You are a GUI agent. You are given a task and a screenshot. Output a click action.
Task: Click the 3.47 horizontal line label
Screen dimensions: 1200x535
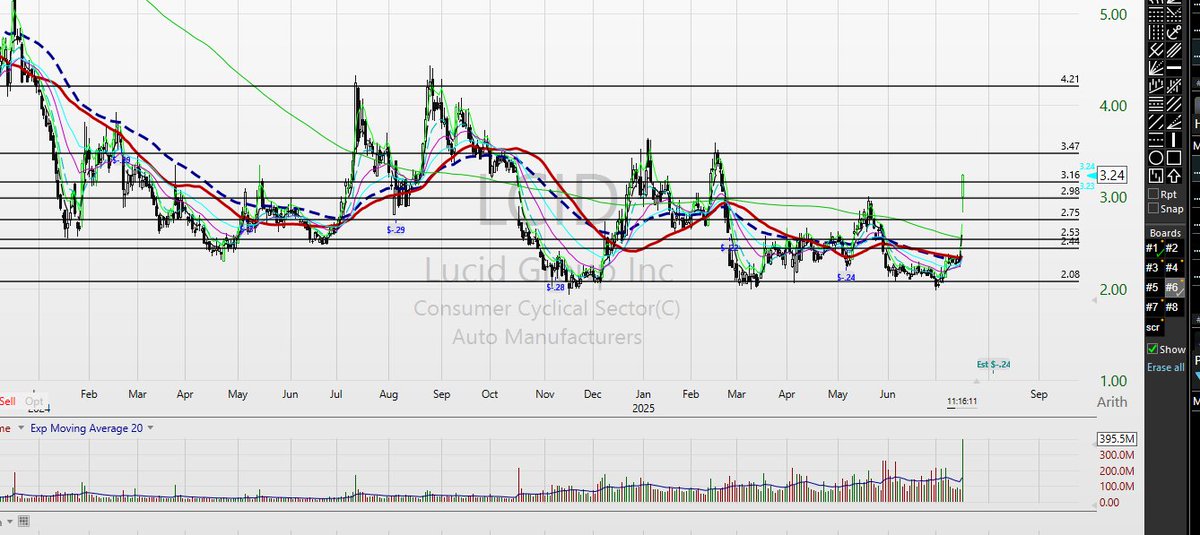point(1069,146)
